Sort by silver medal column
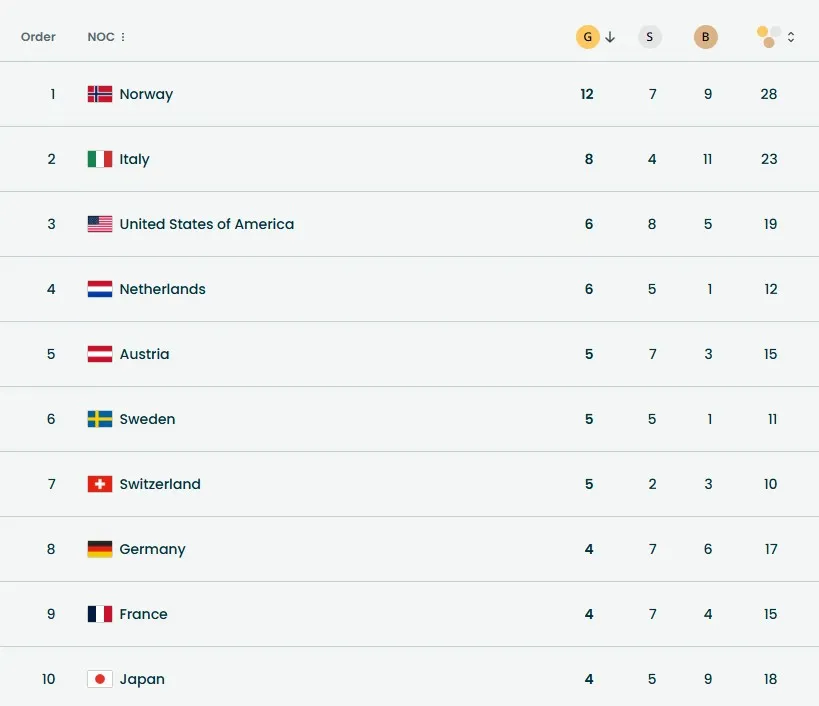The image size is (819, 706). coord(650,37)
